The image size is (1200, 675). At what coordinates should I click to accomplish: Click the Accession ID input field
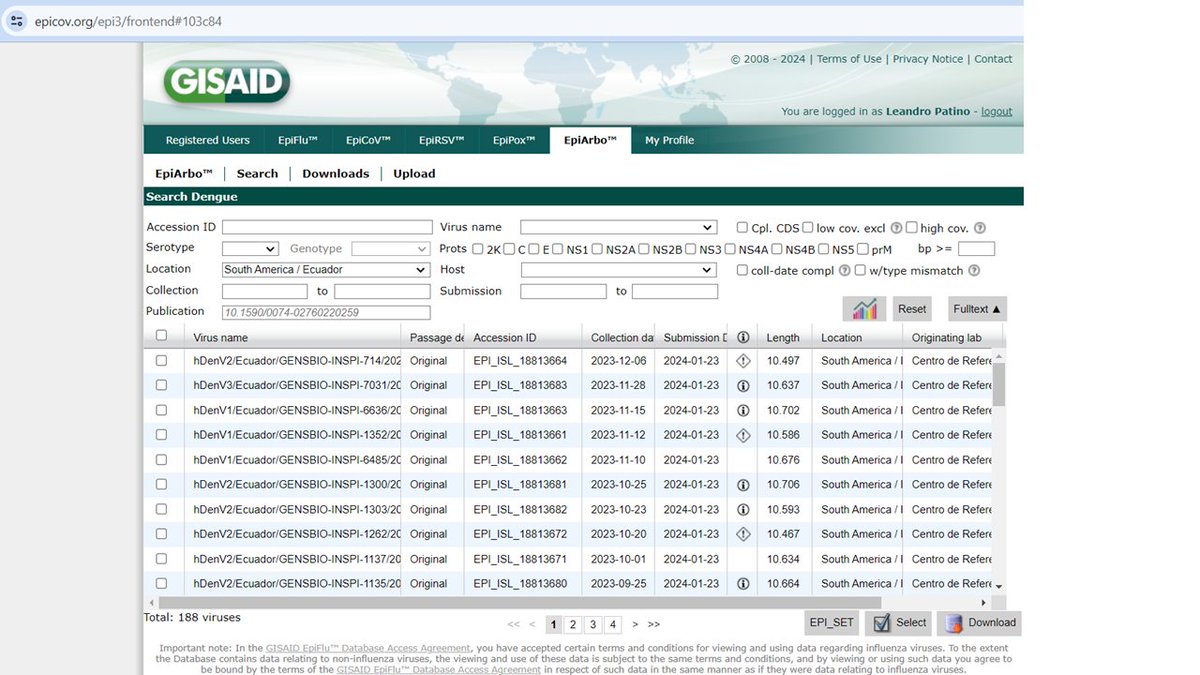(327, 227)
